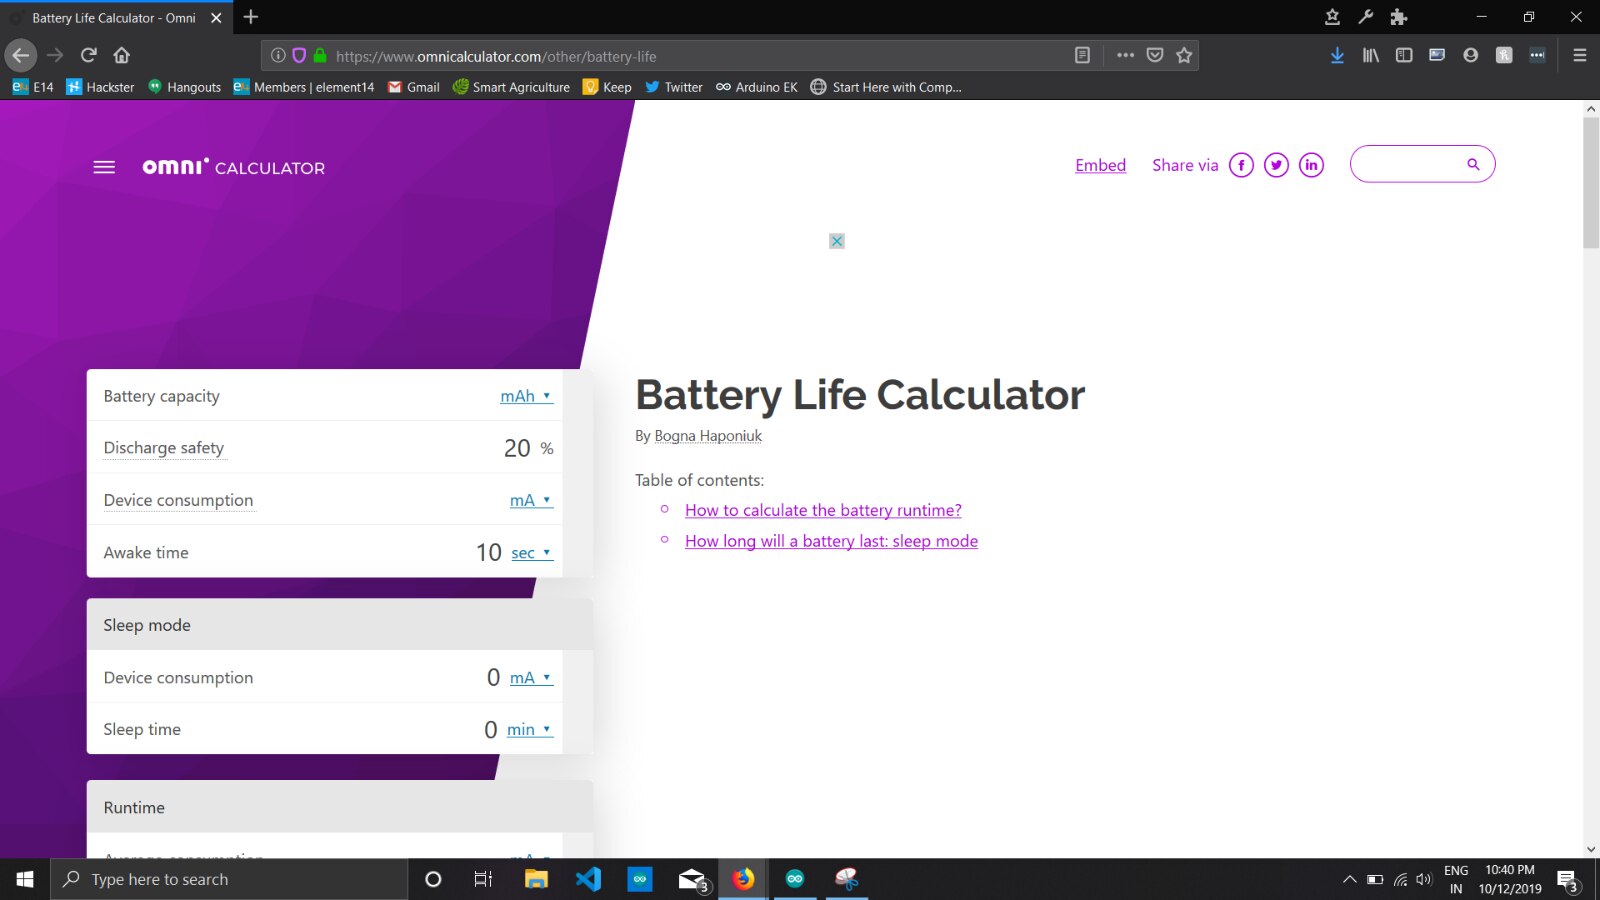
Task: Open the Hackster bookmark
Action: pyautogui.click(x=100, y=87)
